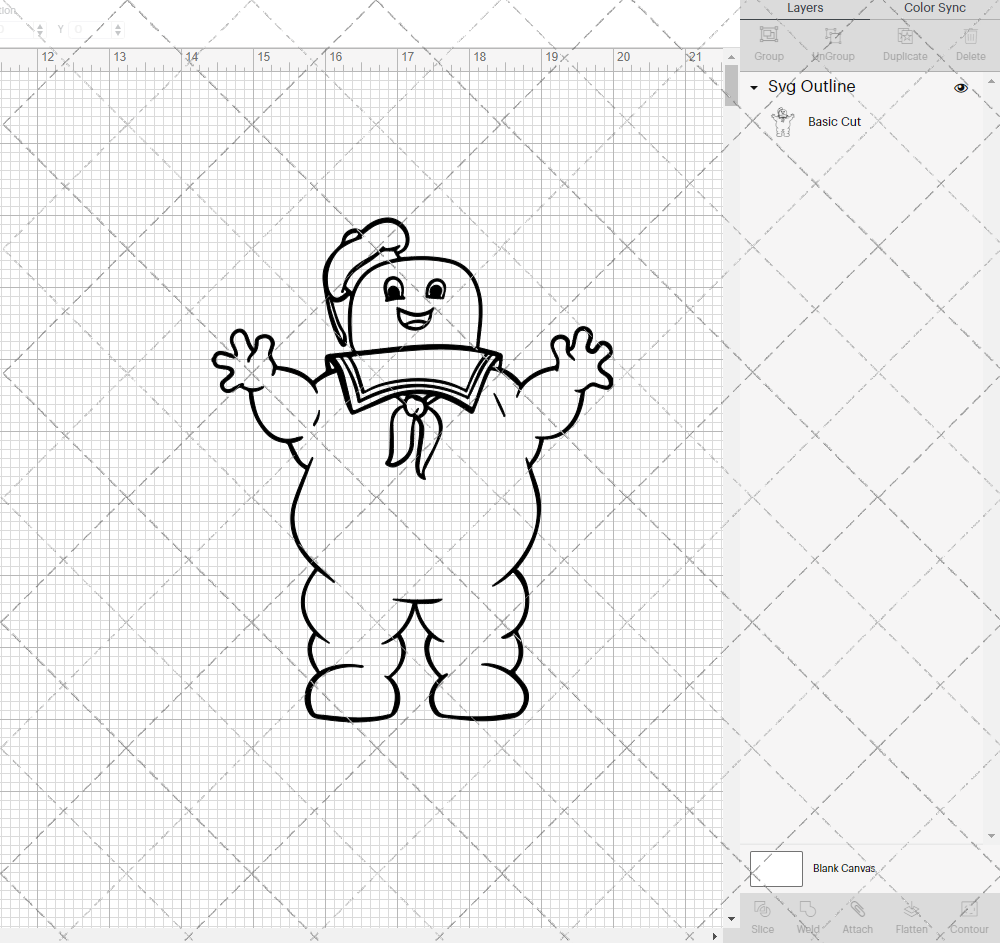This screenshot has width=1000, height=943.
Task: Select the Basic Cut label
Action: [834, 122]
